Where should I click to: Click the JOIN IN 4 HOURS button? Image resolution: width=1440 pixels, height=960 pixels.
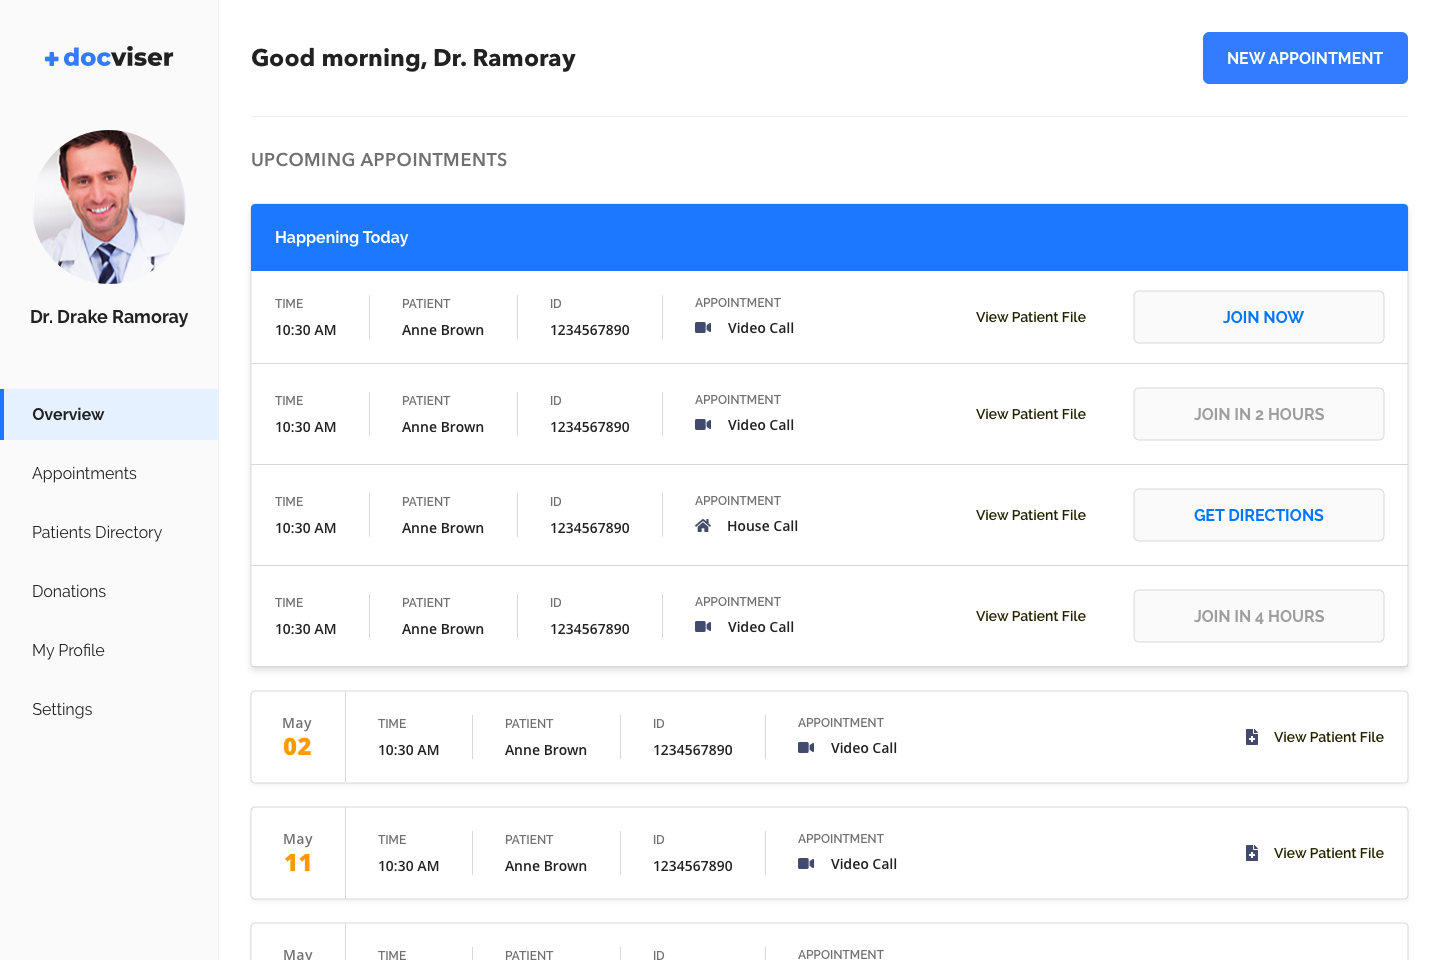1259,616
